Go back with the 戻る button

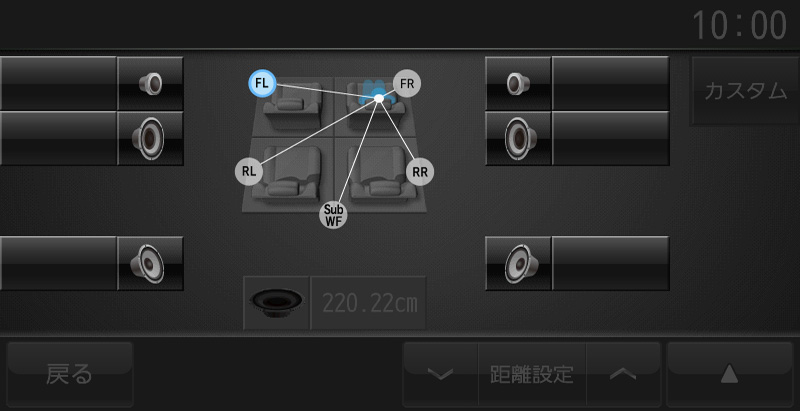(69, 374)
